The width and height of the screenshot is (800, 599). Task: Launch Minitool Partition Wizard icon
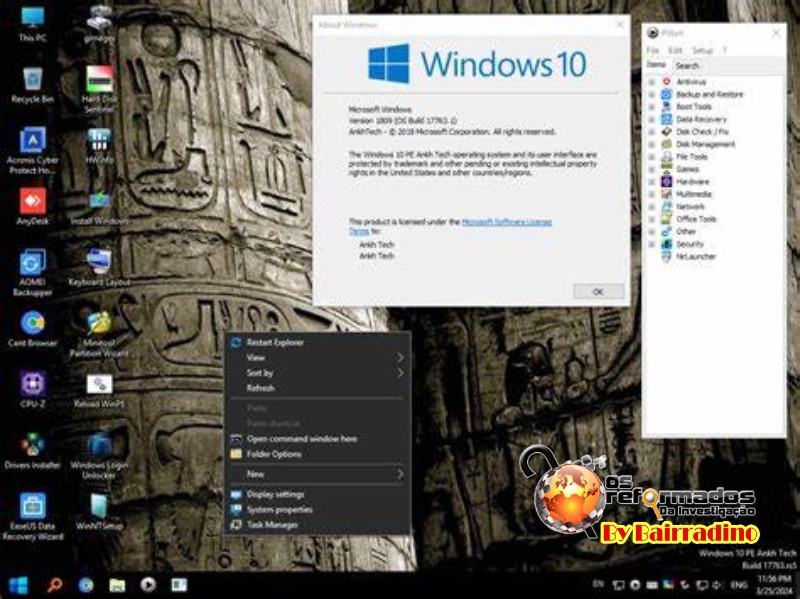click(x=99, y=333)
